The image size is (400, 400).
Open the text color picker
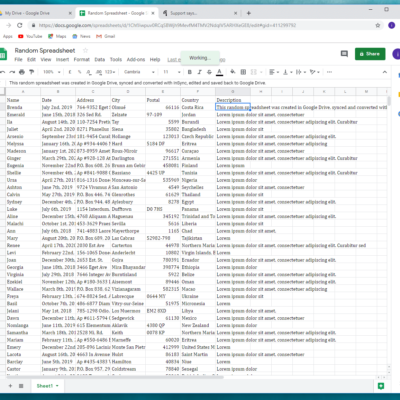(219, 72)
